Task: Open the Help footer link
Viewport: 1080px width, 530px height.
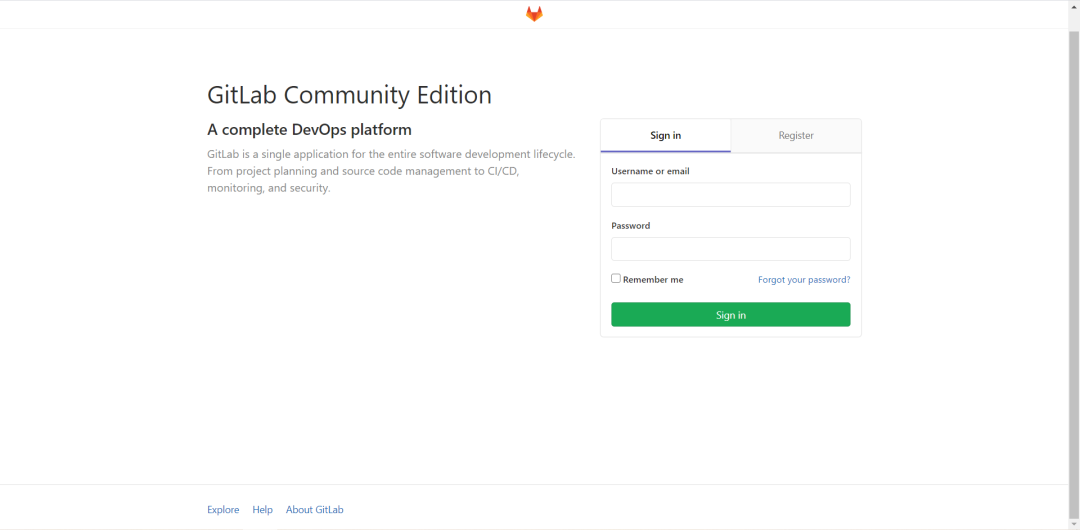Action: (262, 510)
